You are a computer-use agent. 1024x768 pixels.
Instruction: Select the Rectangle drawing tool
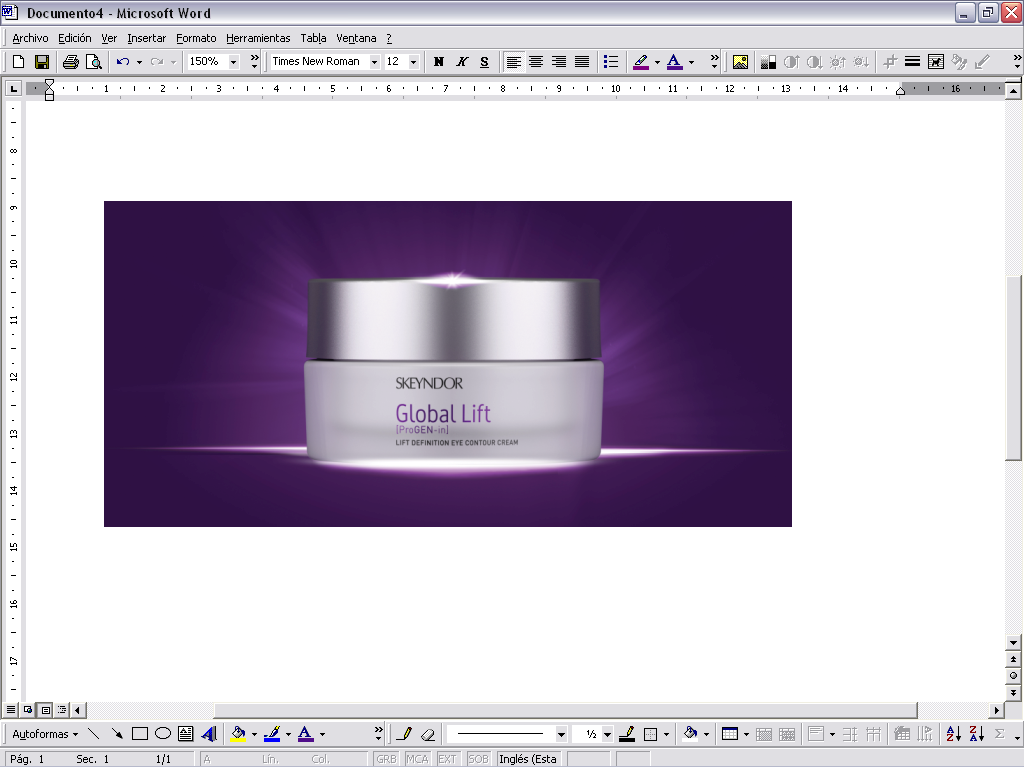tap(140, 733)
